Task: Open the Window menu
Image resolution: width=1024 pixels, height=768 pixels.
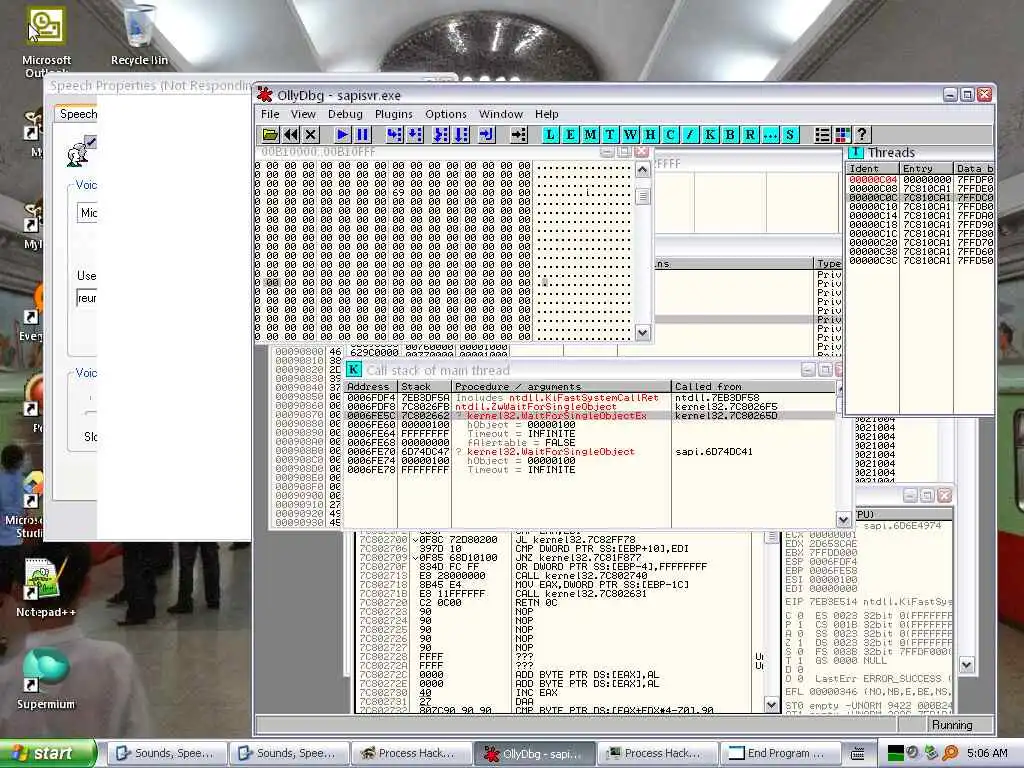Action: pyautogui.click(x=500, y=114)
